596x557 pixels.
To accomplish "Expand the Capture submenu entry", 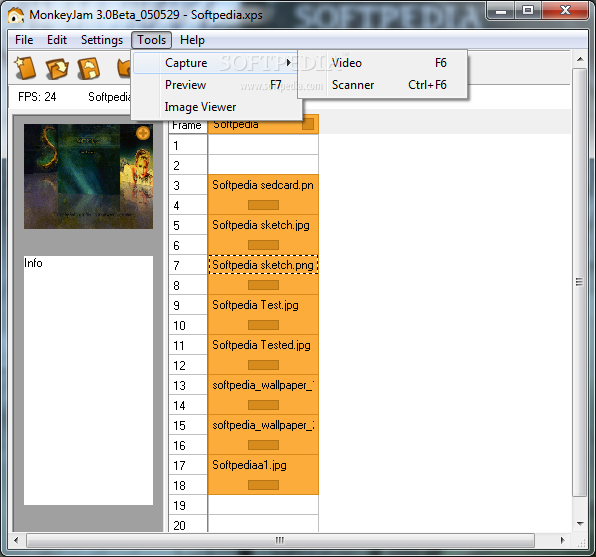I will [215, 63].
